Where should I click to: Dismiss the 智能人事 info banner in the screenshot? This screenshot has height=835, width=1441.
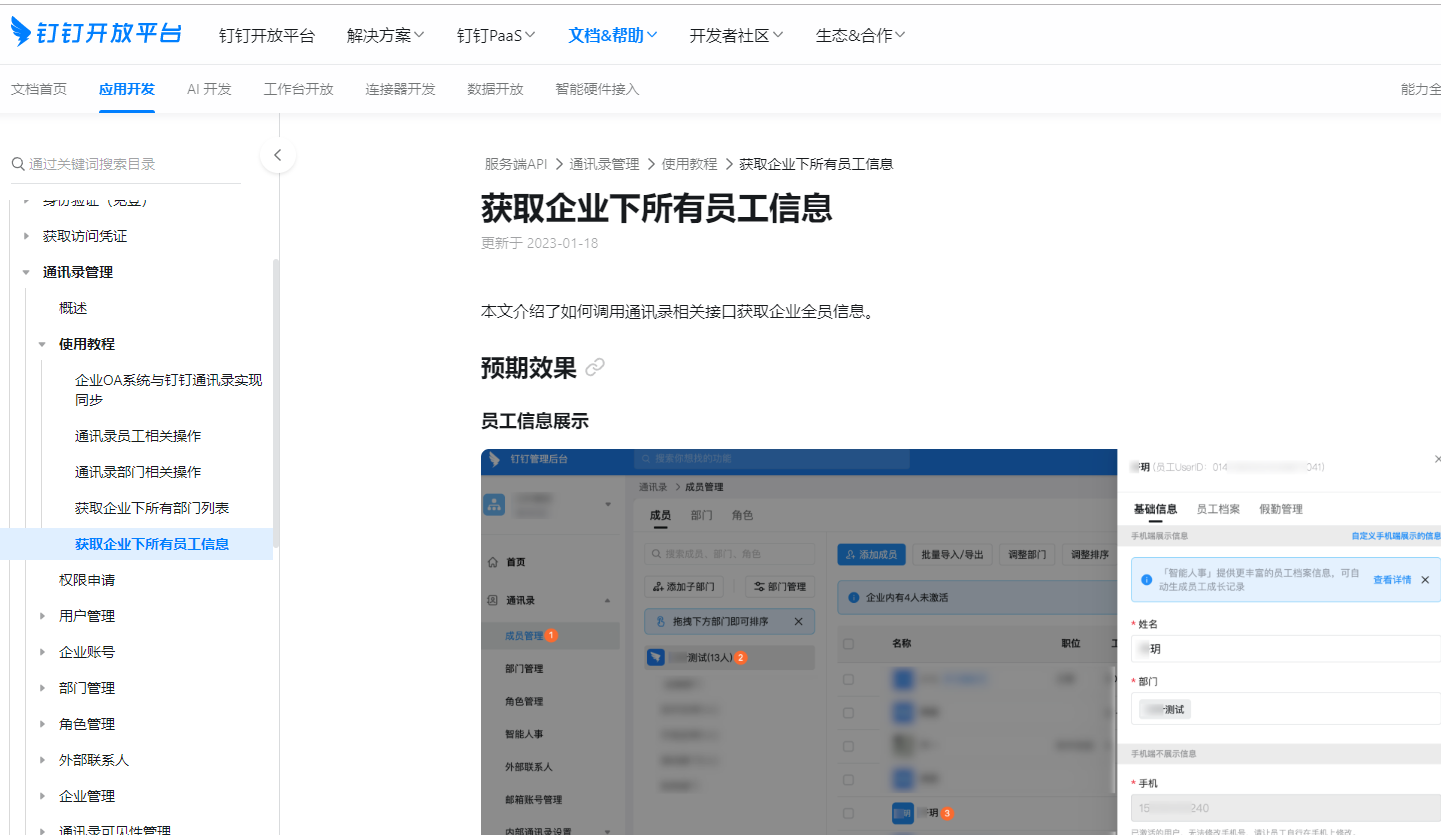click(x=1425, y=580)
